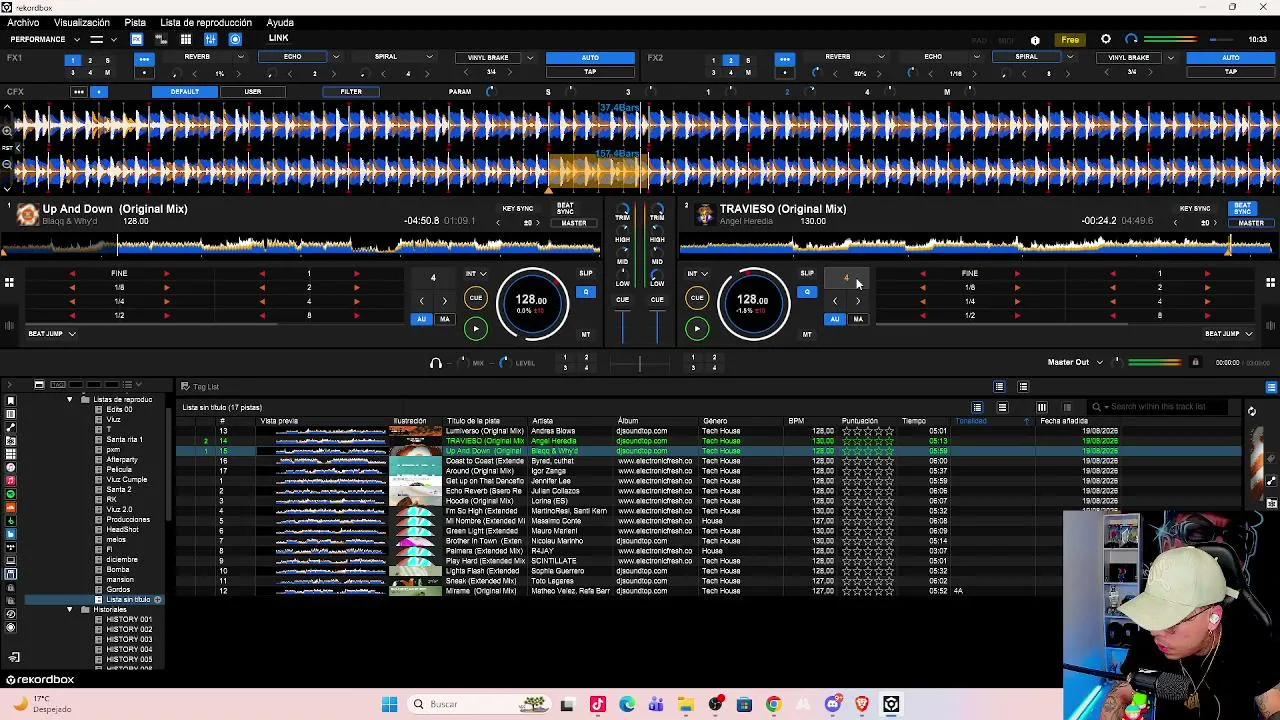Click the rekordbox taskbar icon
This screenshot has width=1280, height=720.
tap(891, 704)
